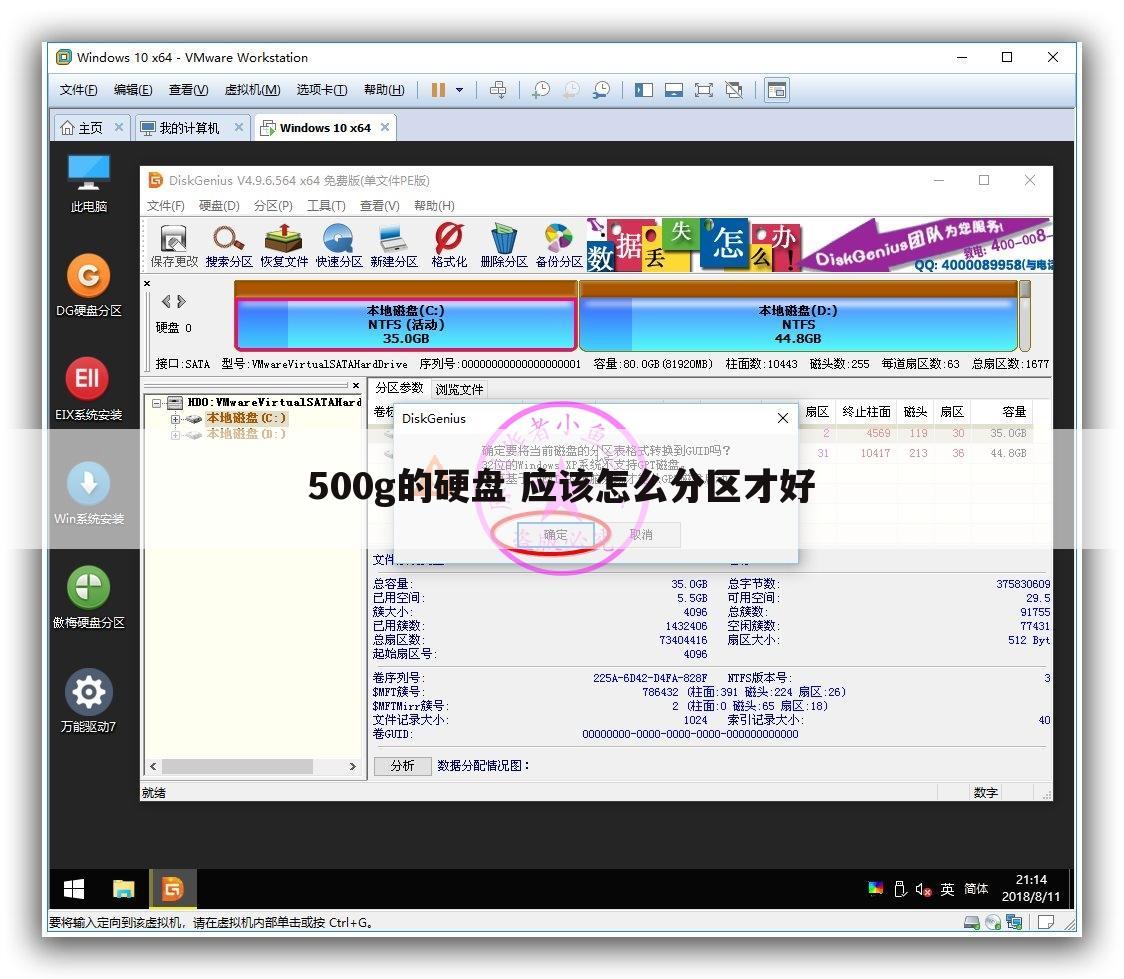Close the left tree panel

coord(356,386)
